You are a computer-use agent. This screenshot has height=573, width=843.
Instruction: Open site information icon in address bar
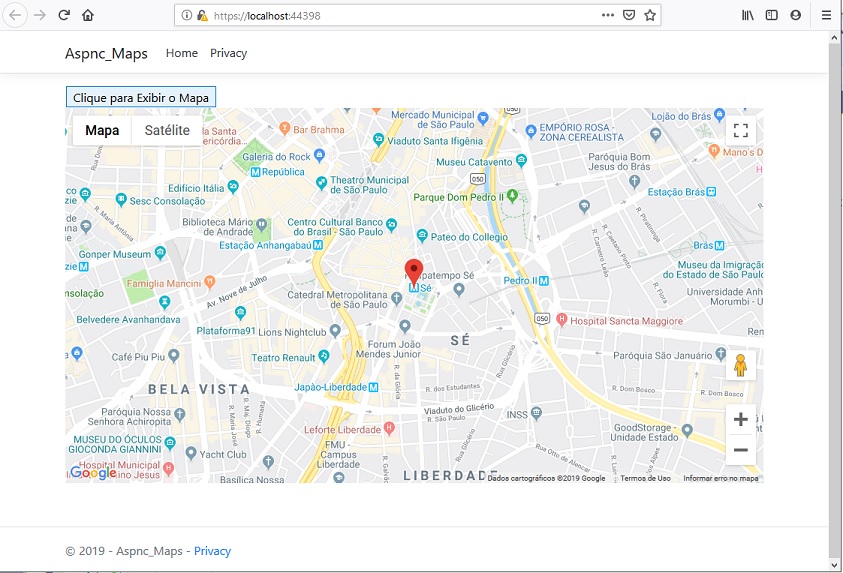pos(186,15)
